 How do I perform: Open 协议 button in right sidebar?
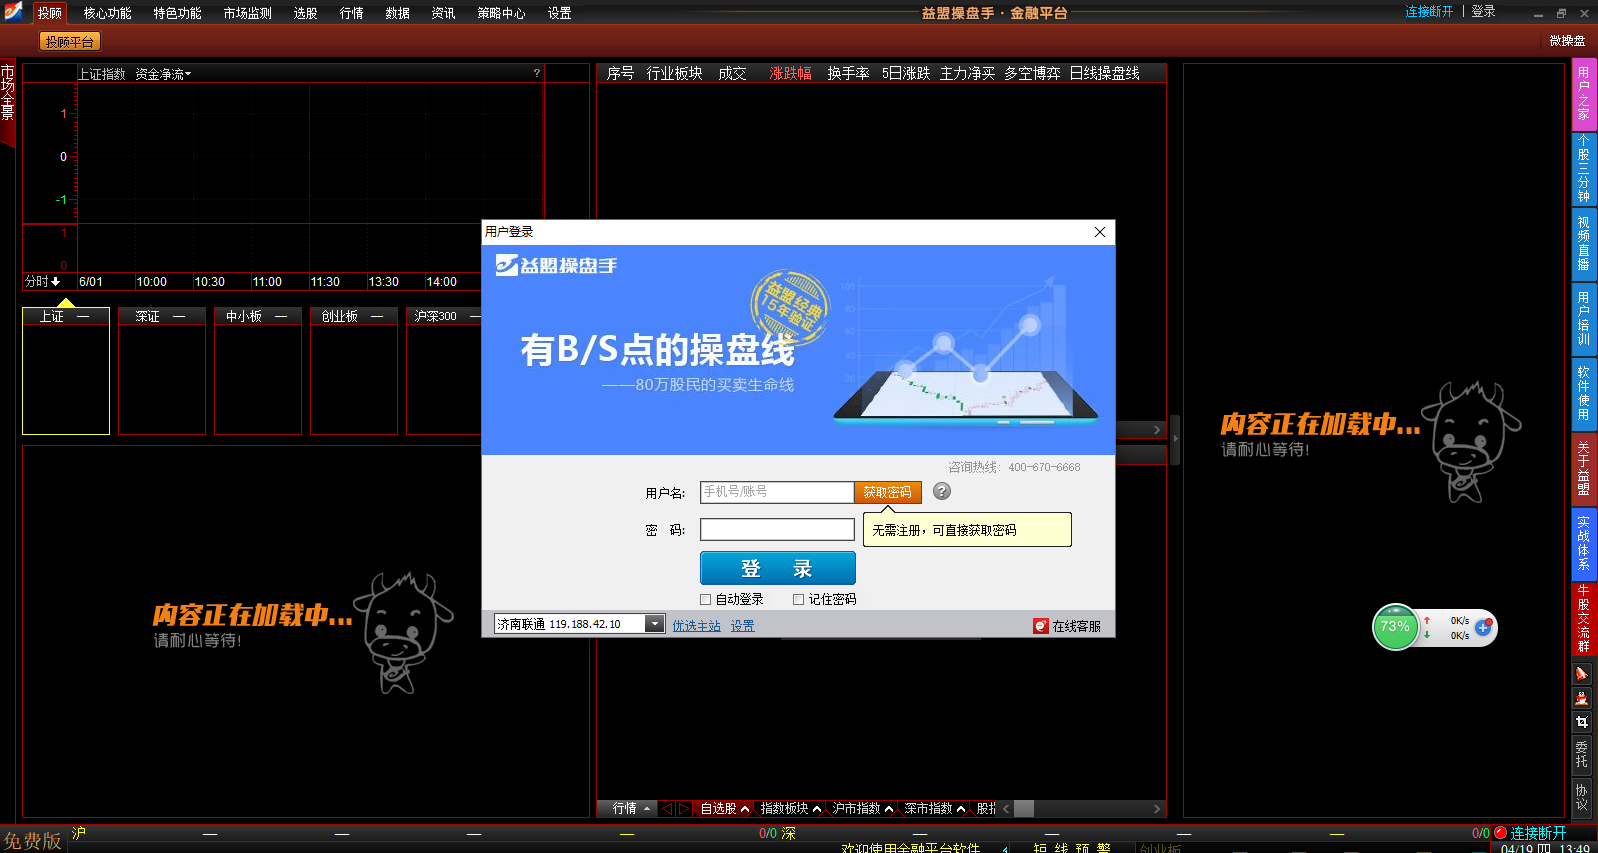1582,797
